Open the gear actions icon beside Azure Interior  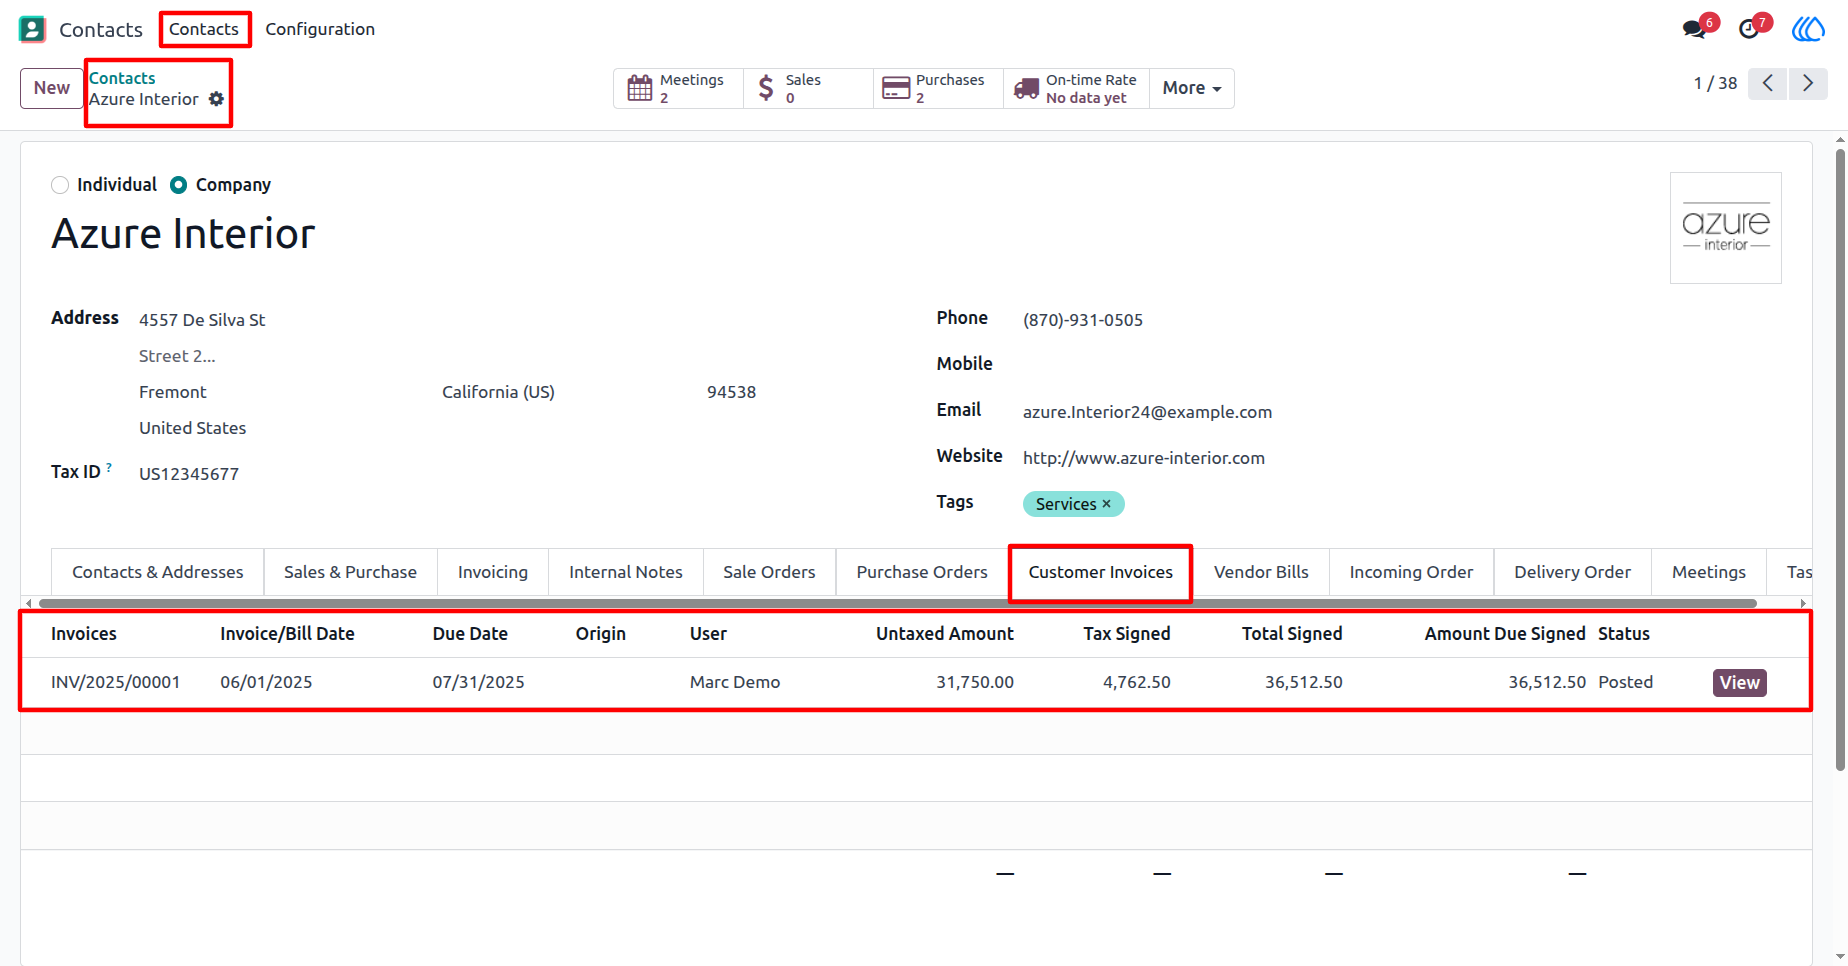click(x=216, y=99)
